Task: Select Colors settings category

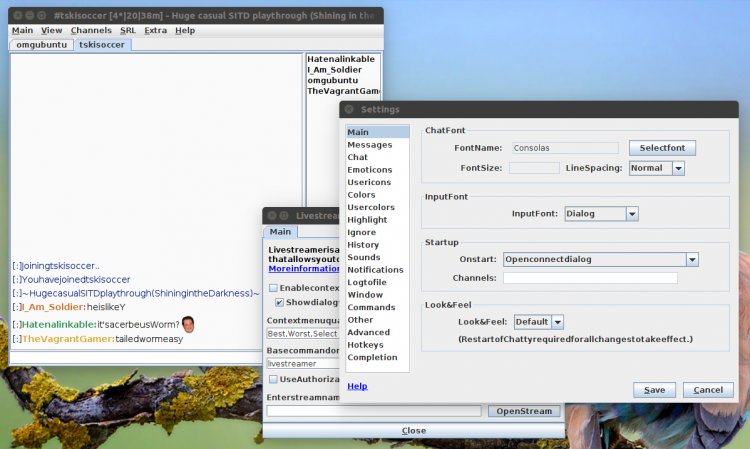Action: 377,195
